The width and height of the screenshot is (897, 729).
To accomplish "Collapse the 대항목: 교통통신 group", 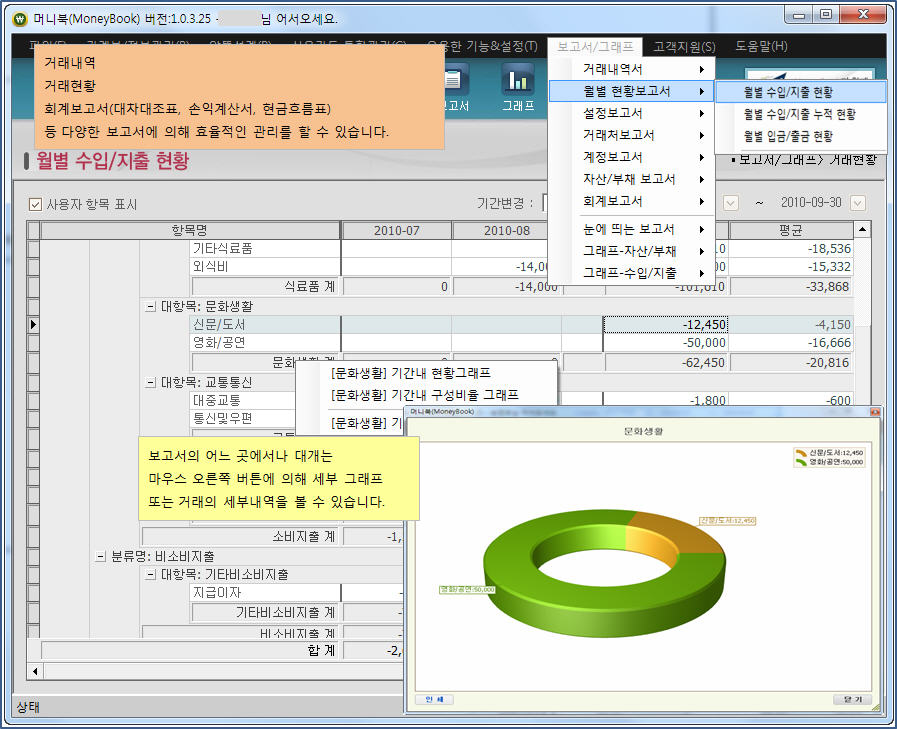I will [151, 382].
